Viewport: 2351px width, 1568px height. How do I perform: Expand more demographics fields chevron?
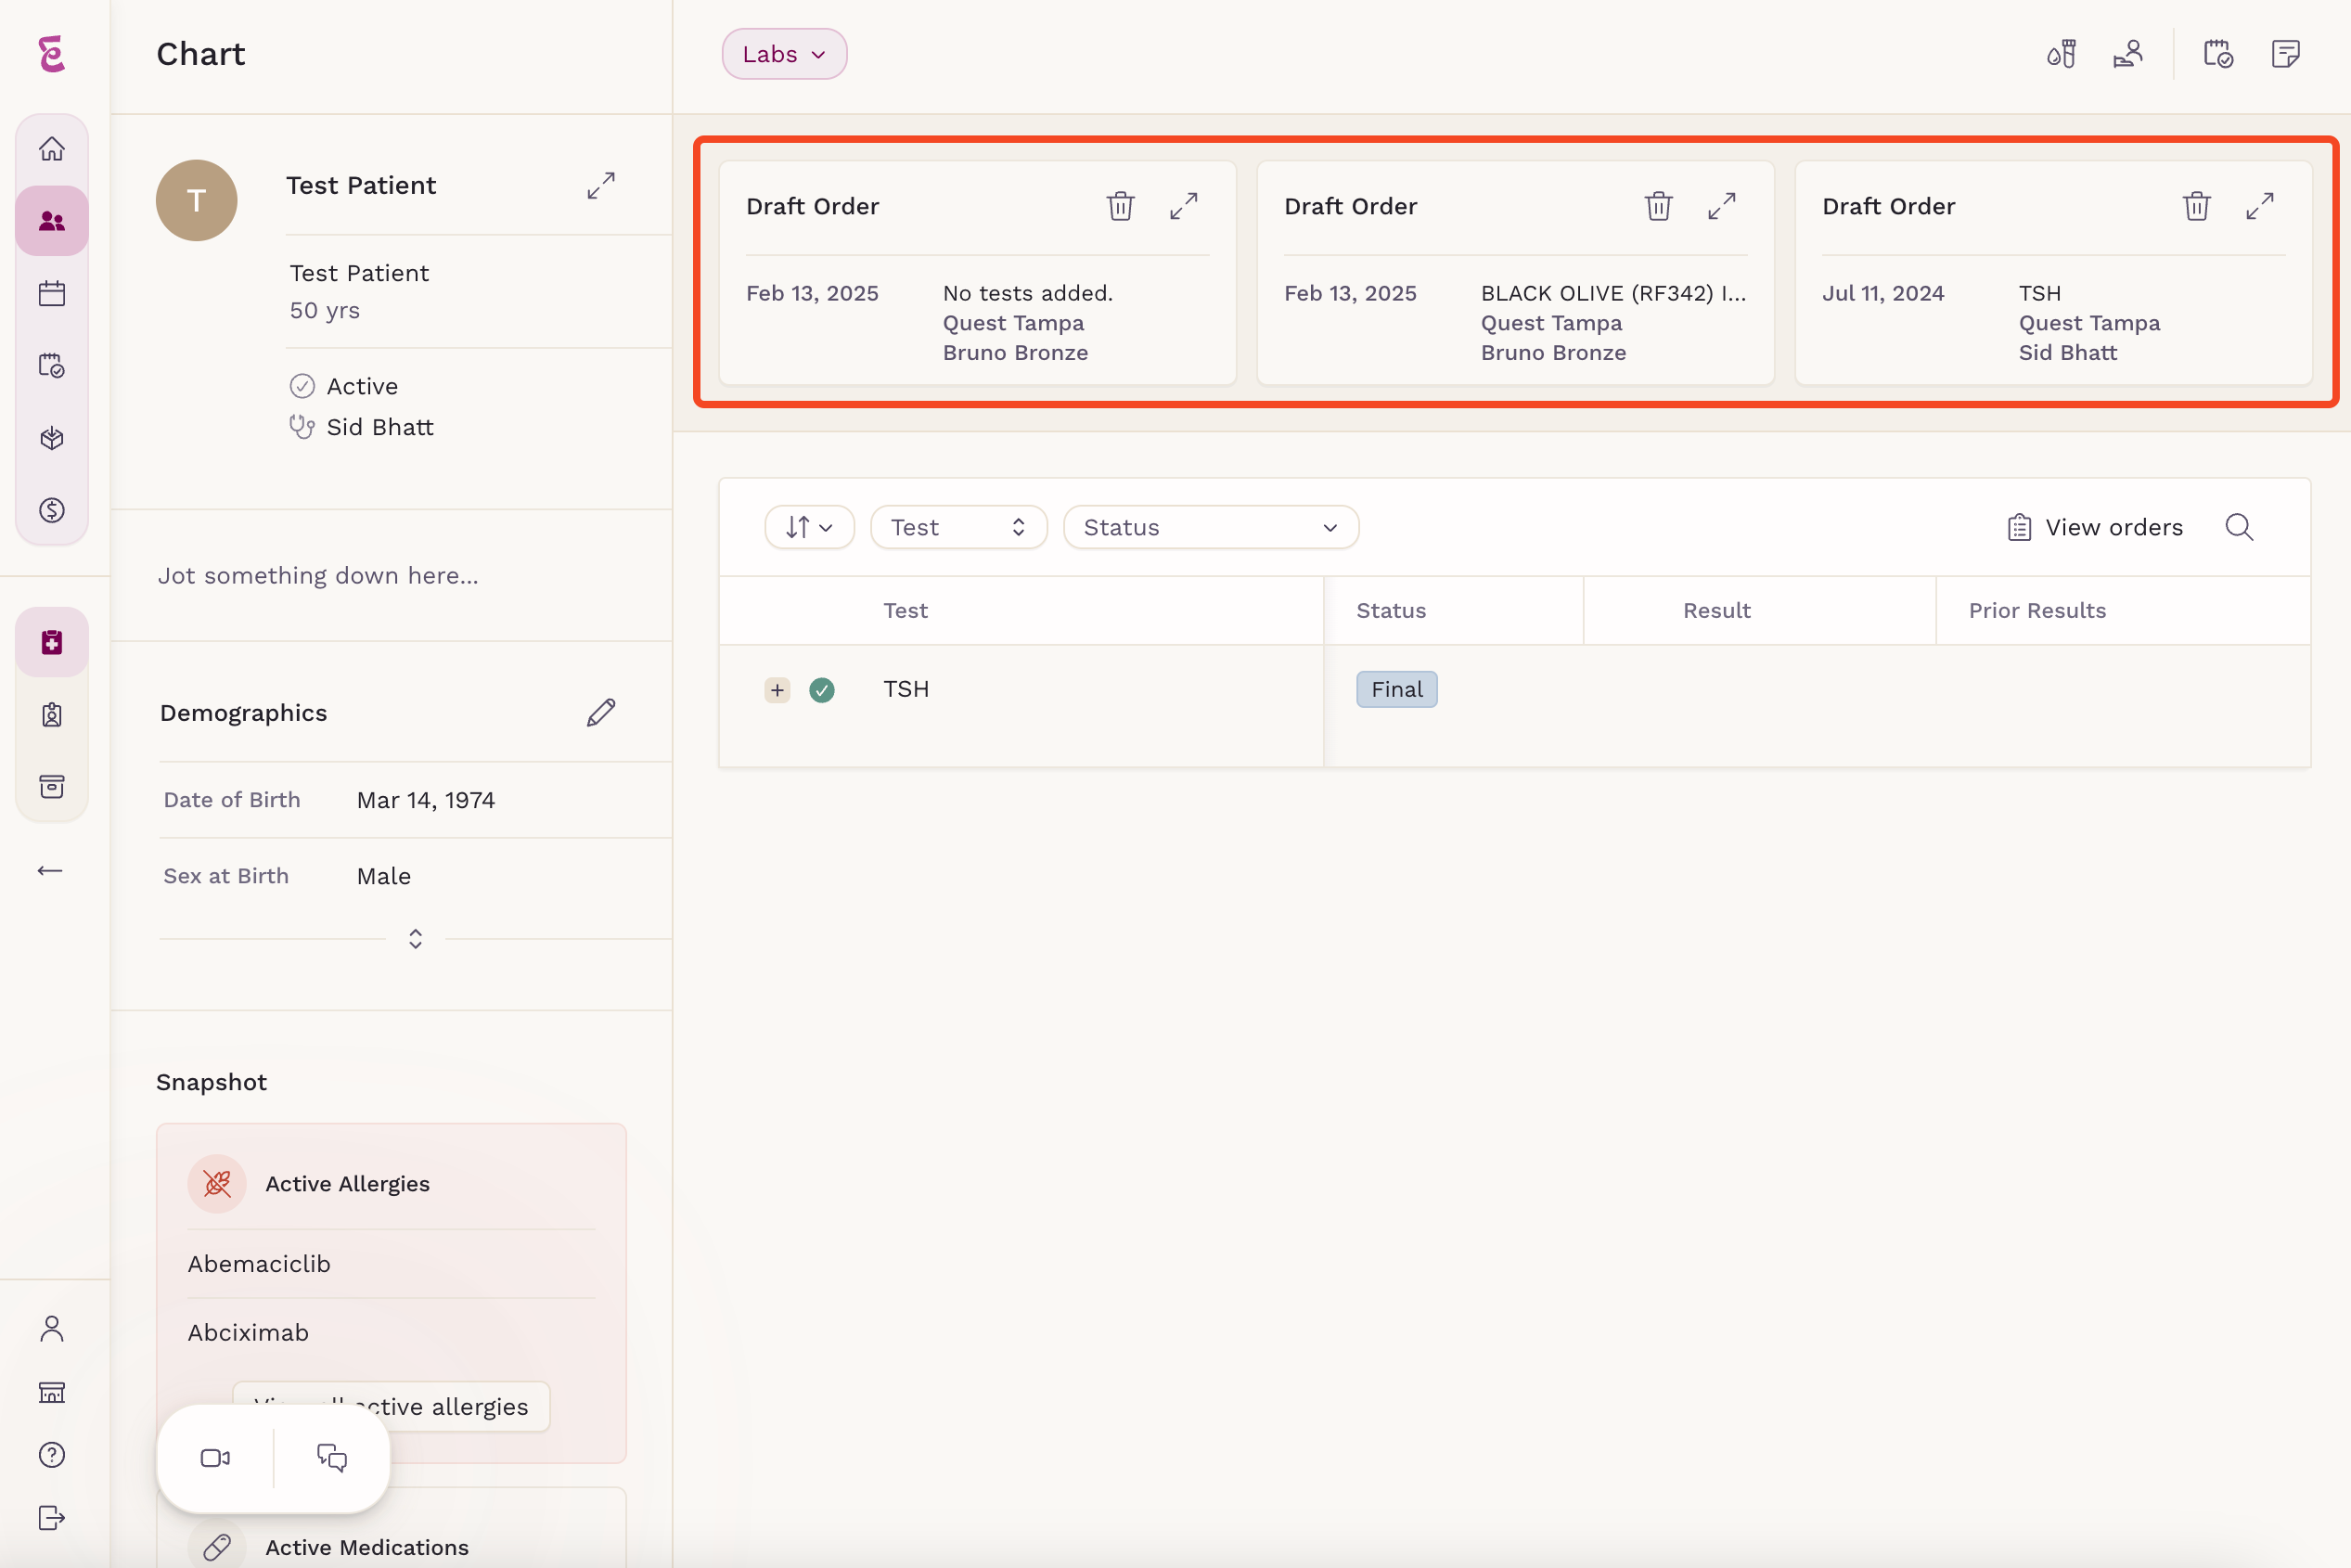(x=415, y=939)
